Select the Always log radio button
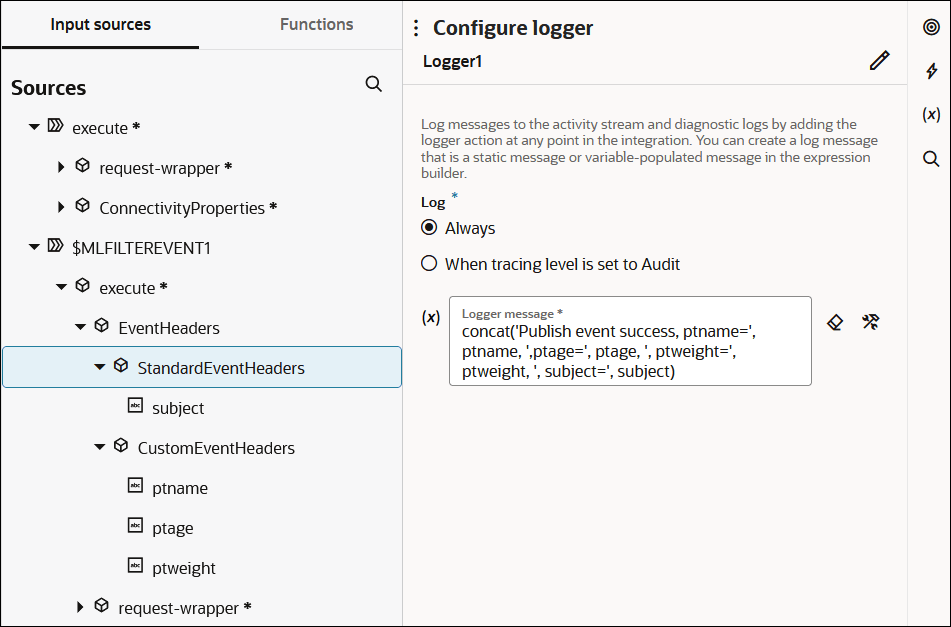 pyautogui.click(x=429, y=228)
